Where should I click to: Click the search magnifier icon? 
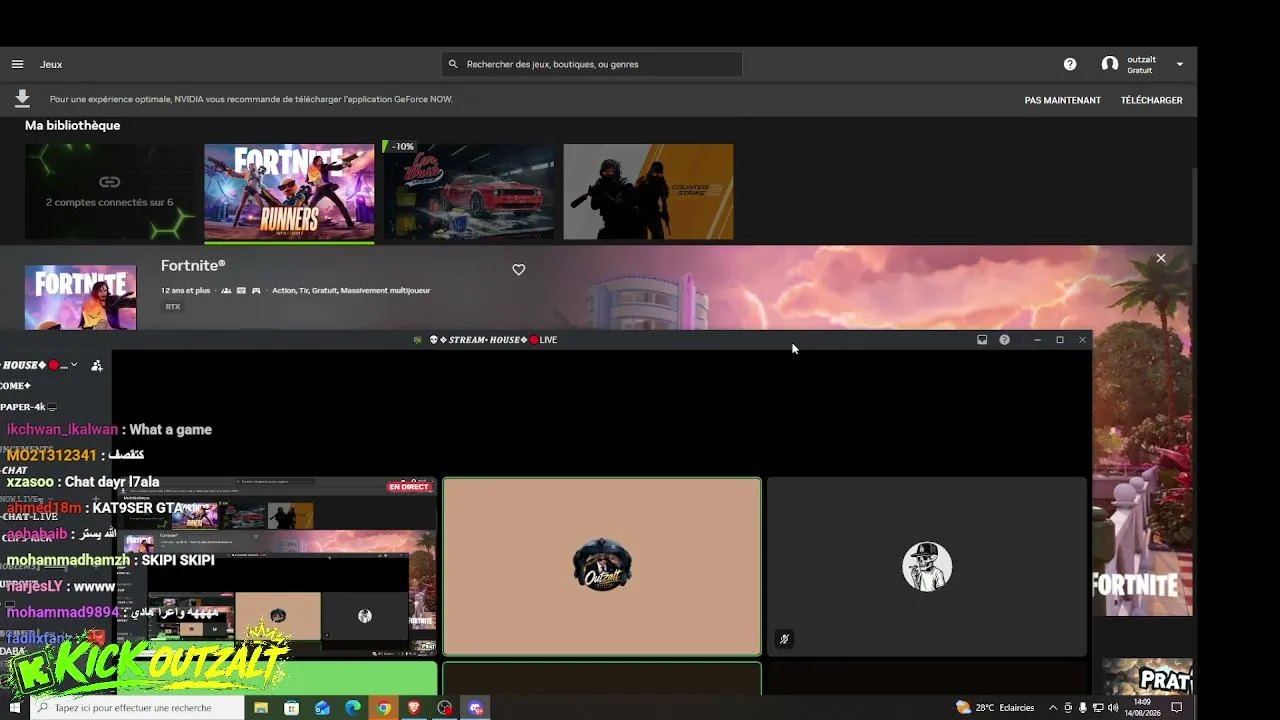click(453, 64)
